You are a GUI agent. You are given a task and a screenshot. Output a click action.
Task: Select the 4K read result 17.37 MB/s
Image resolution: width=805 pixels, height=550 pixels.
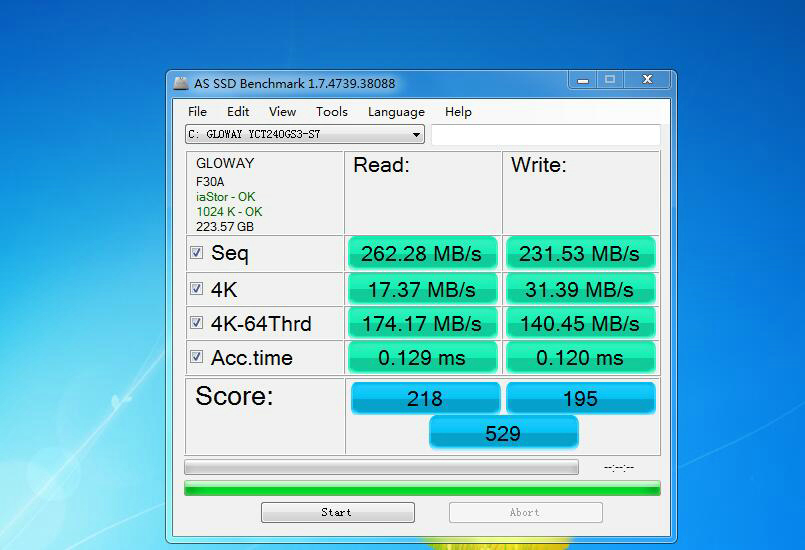click(423, 289)
